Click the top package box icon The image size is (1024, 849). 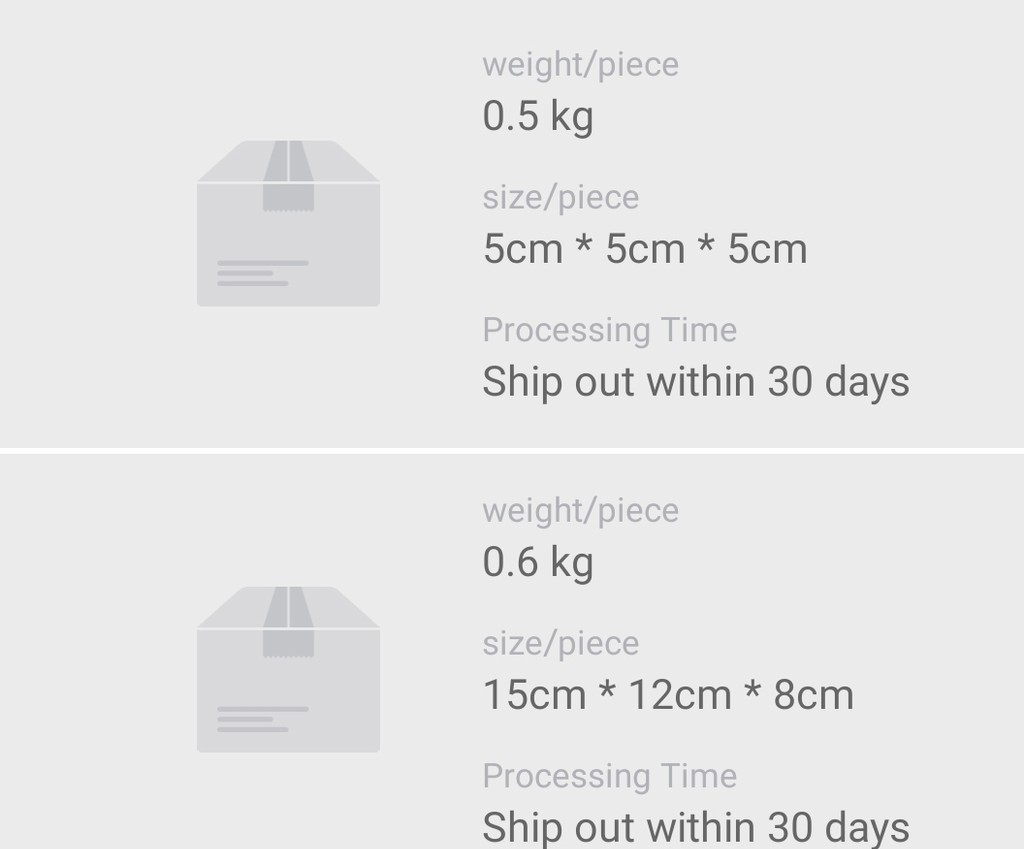(x=288, y=223)
